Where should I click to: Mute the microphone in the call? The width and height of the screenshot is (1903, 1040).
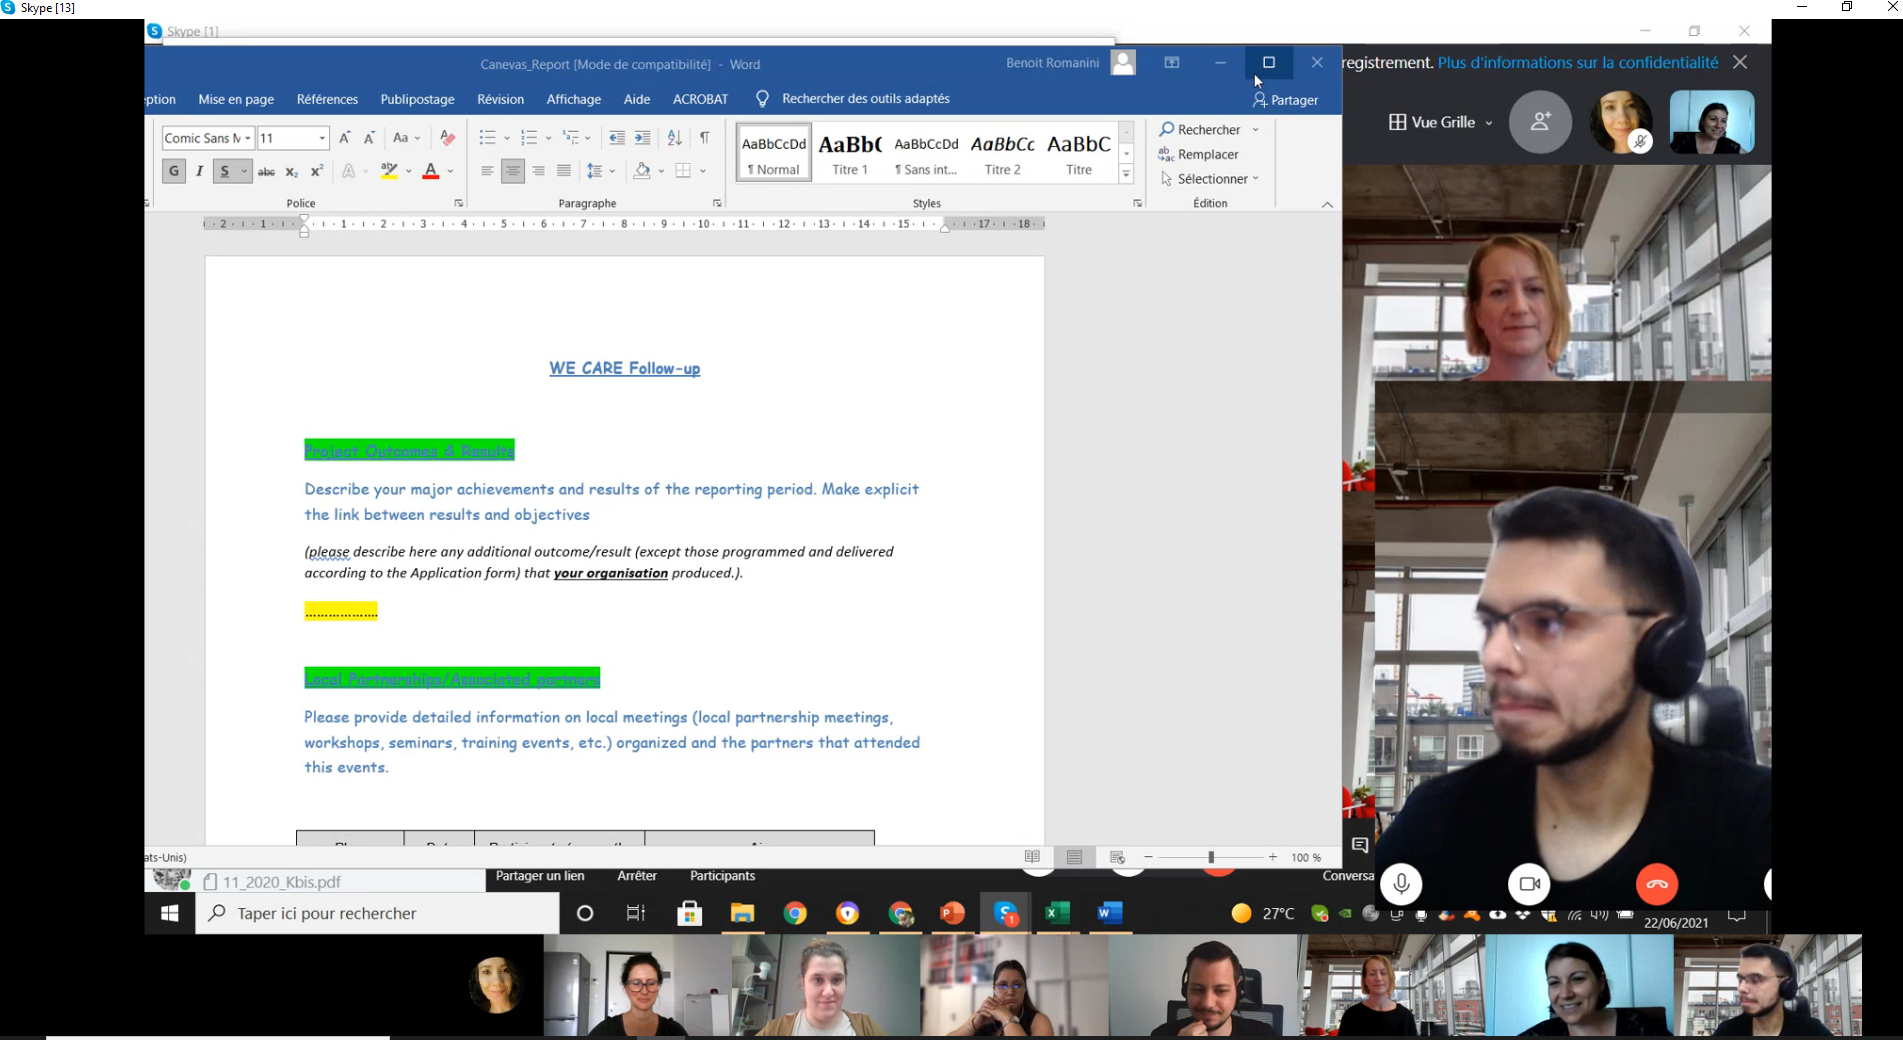[1401, 884]
